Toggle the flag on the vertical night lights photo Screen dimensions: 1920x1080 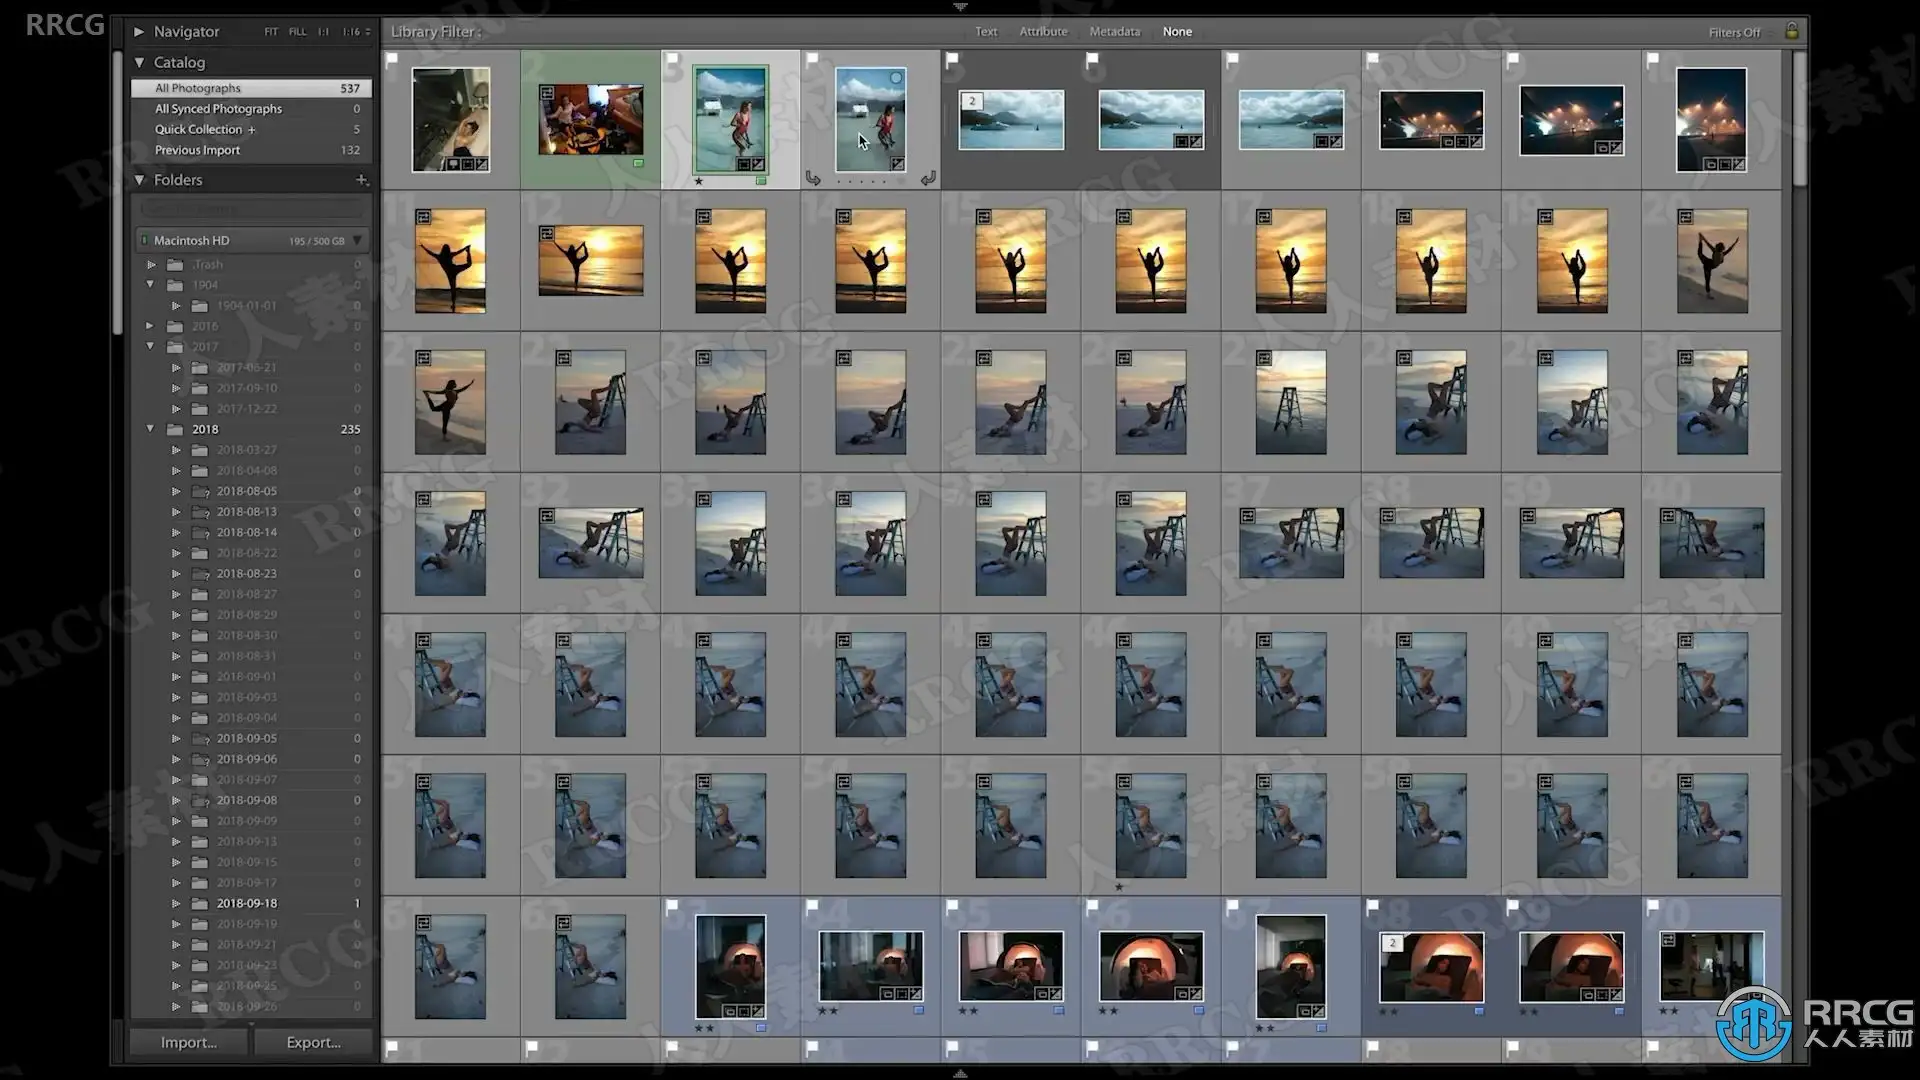[x=1653, y=59]
